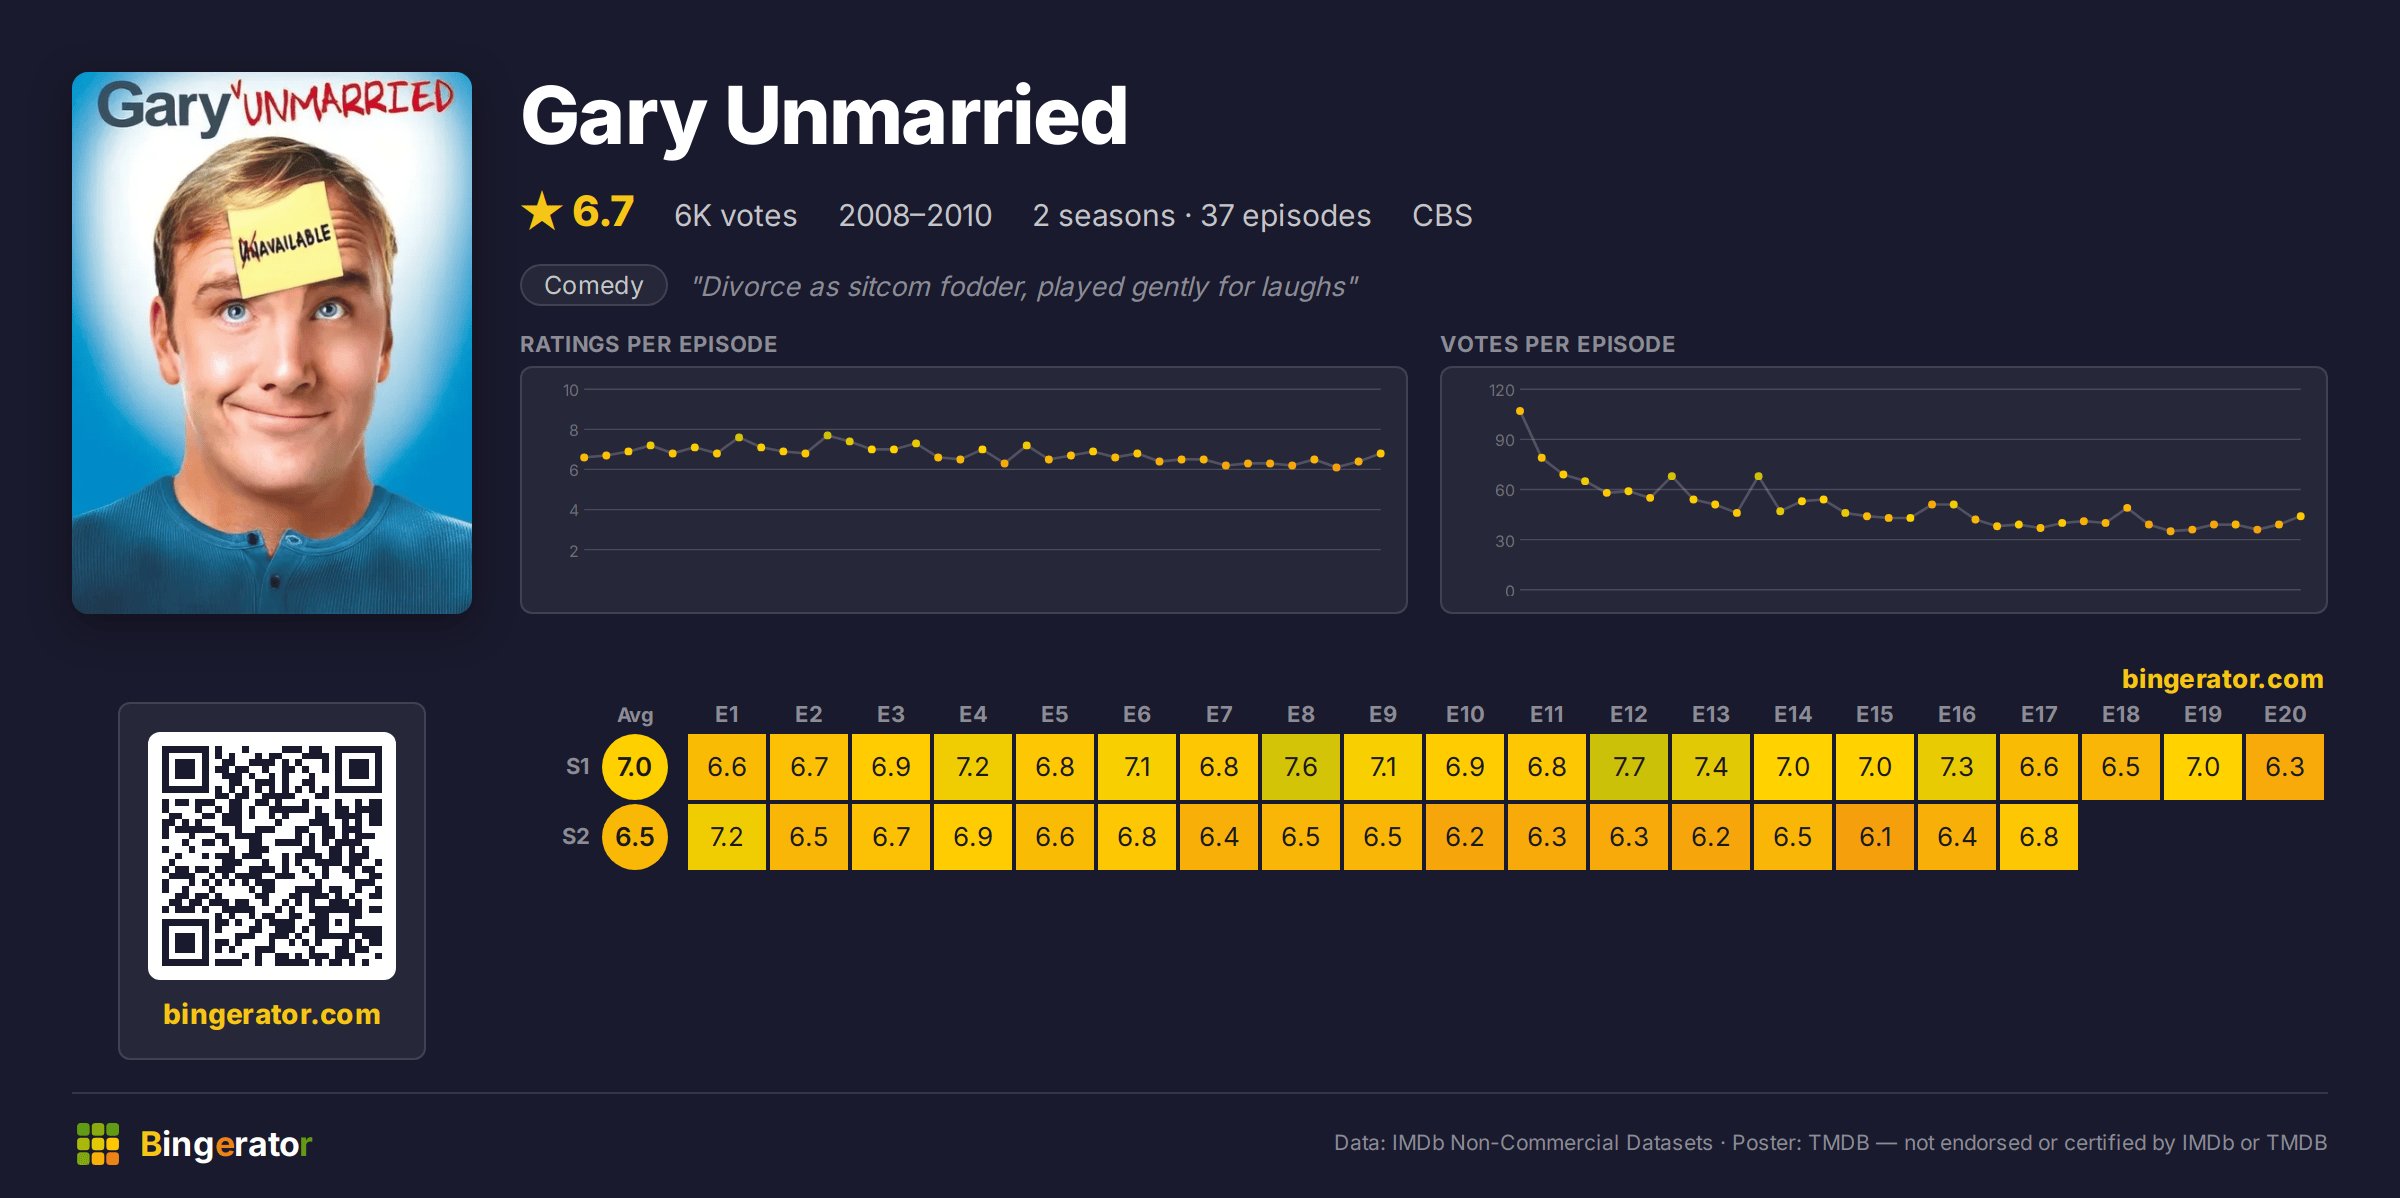The image size is (2400, 1198).
Task: Open bingerator.com link above episode grid
Action: point(2223,679)
